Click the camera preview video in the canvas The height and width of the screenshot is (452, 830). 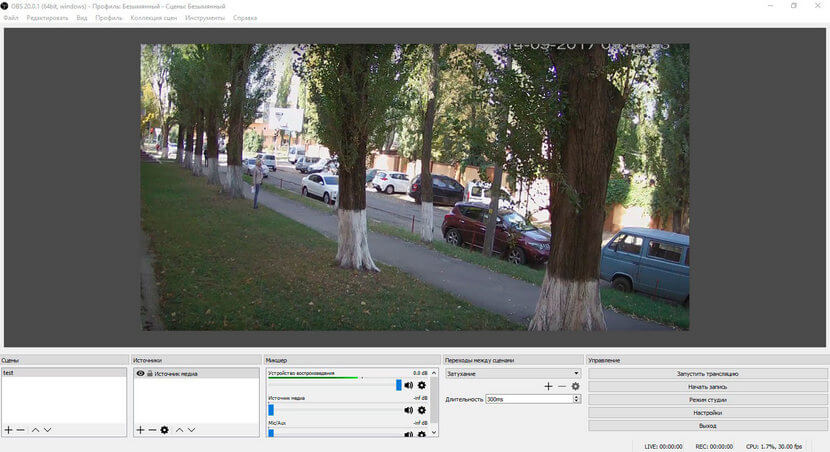[414, 187]
